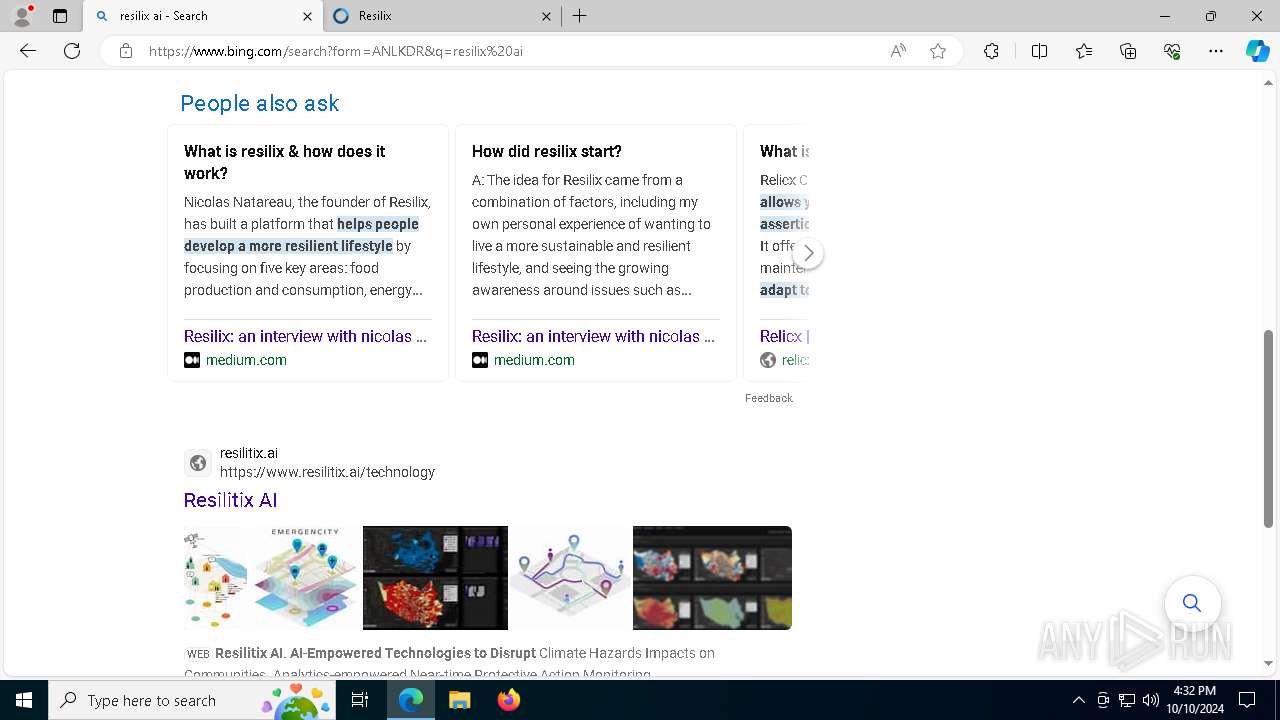Open the route map pins thumbnail

click(570, 578)
